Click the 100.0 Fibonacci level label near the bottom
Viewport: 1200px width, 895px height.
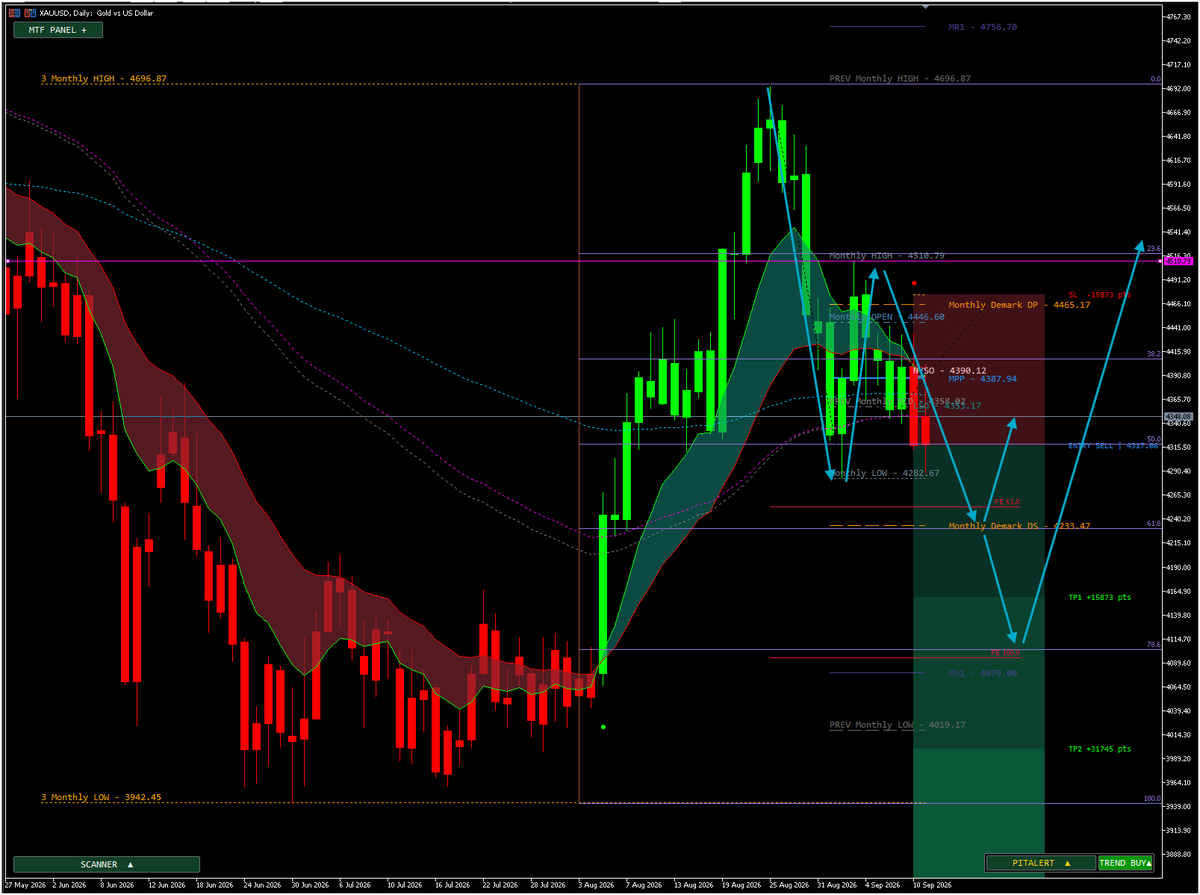(1151, 799)
